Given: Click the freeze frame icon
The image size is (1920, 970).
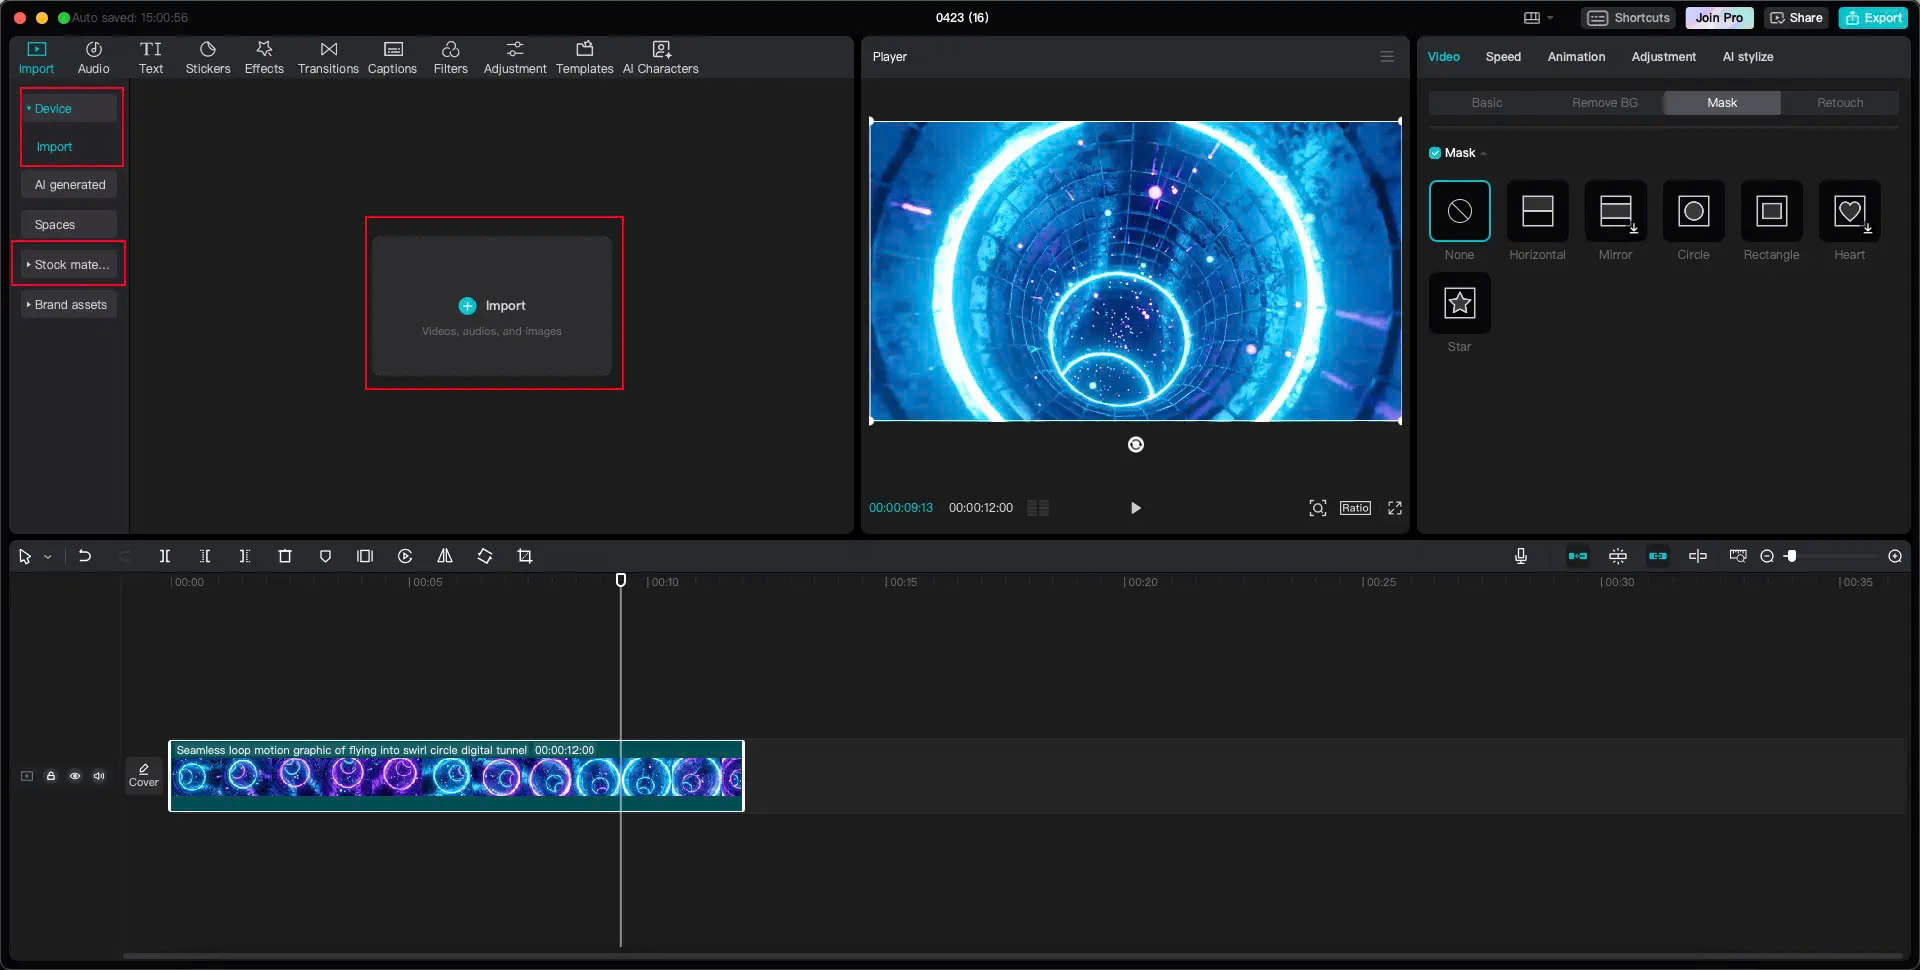Looking at the screenshot, I should [365, 556].
